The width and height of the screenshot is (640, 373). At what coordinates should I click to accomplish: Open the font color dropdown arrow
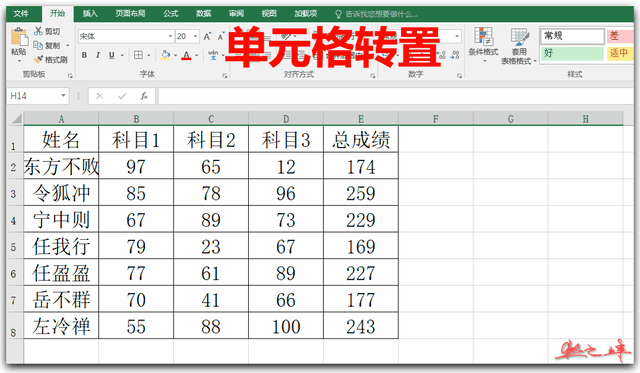click(x=196, y=55)
